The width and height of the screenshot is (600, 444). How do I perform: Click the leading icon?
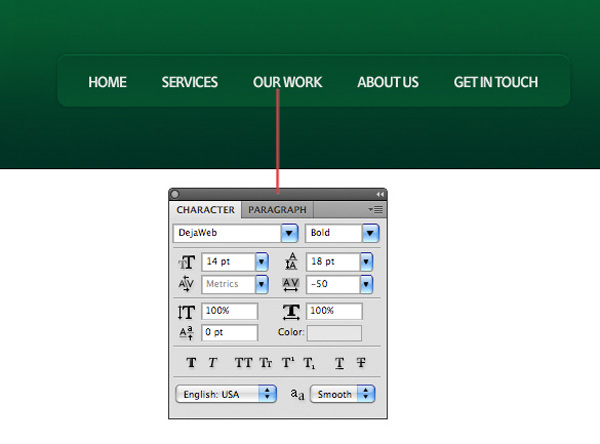point(291,261)
